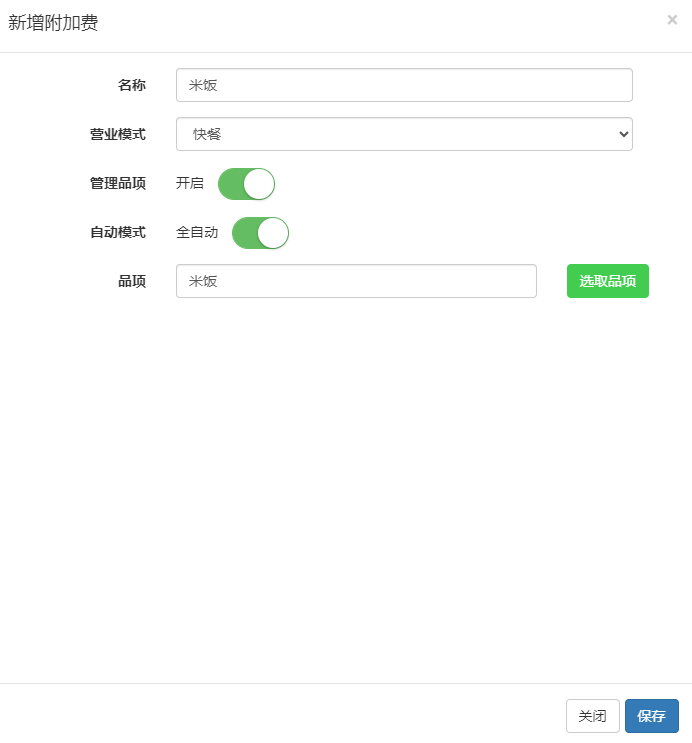The image size is (692, 743).
Task: Expand the chevron arrow of the 营业模式 select
Action: tap(623, 134)
